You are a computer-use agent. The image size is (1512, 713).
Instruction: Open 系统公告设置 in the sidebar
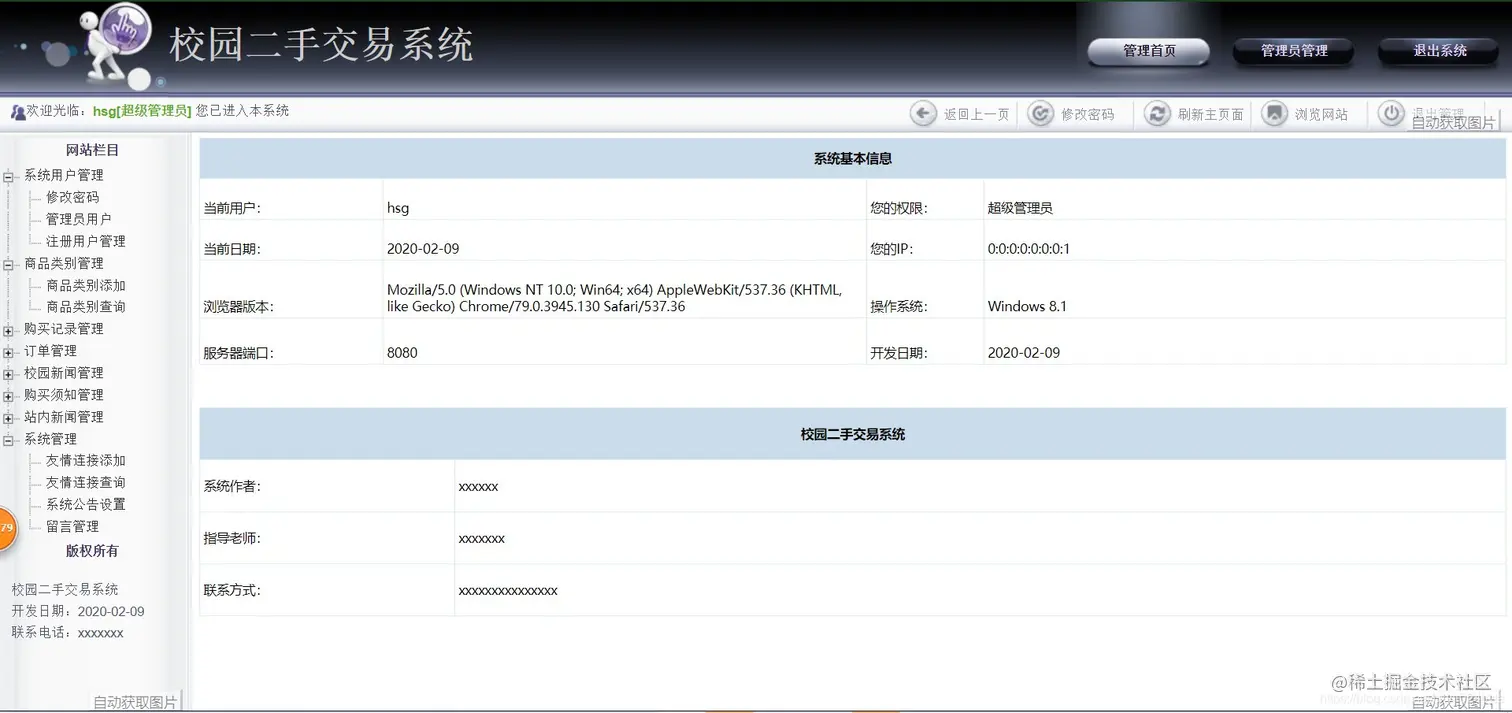[86, 504]
